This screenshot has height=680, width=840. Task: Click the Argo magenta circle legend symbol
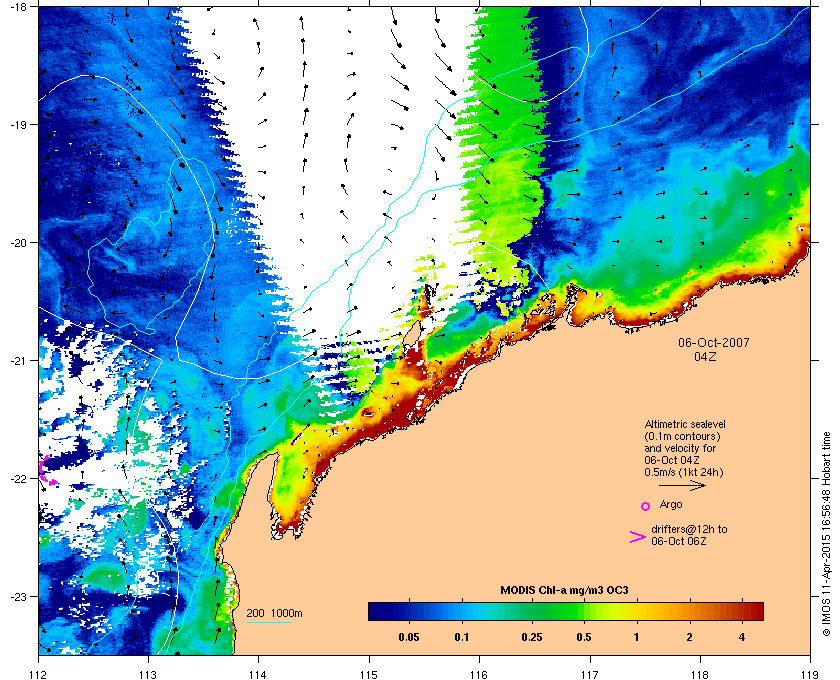(x=645, y=506)
